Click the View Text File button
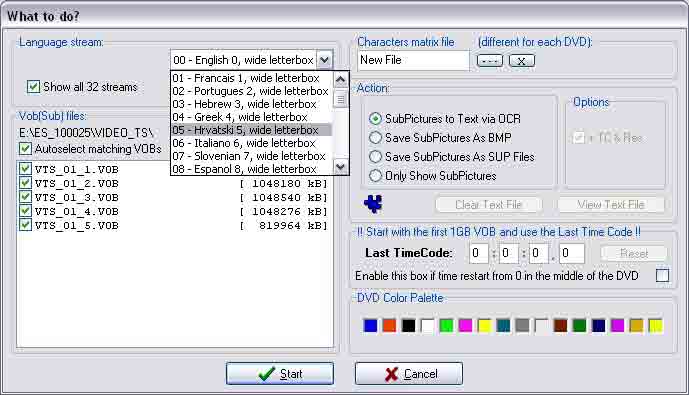Image resolution: width=689 pixels, height=395 pixels. [x=611, y=205]
